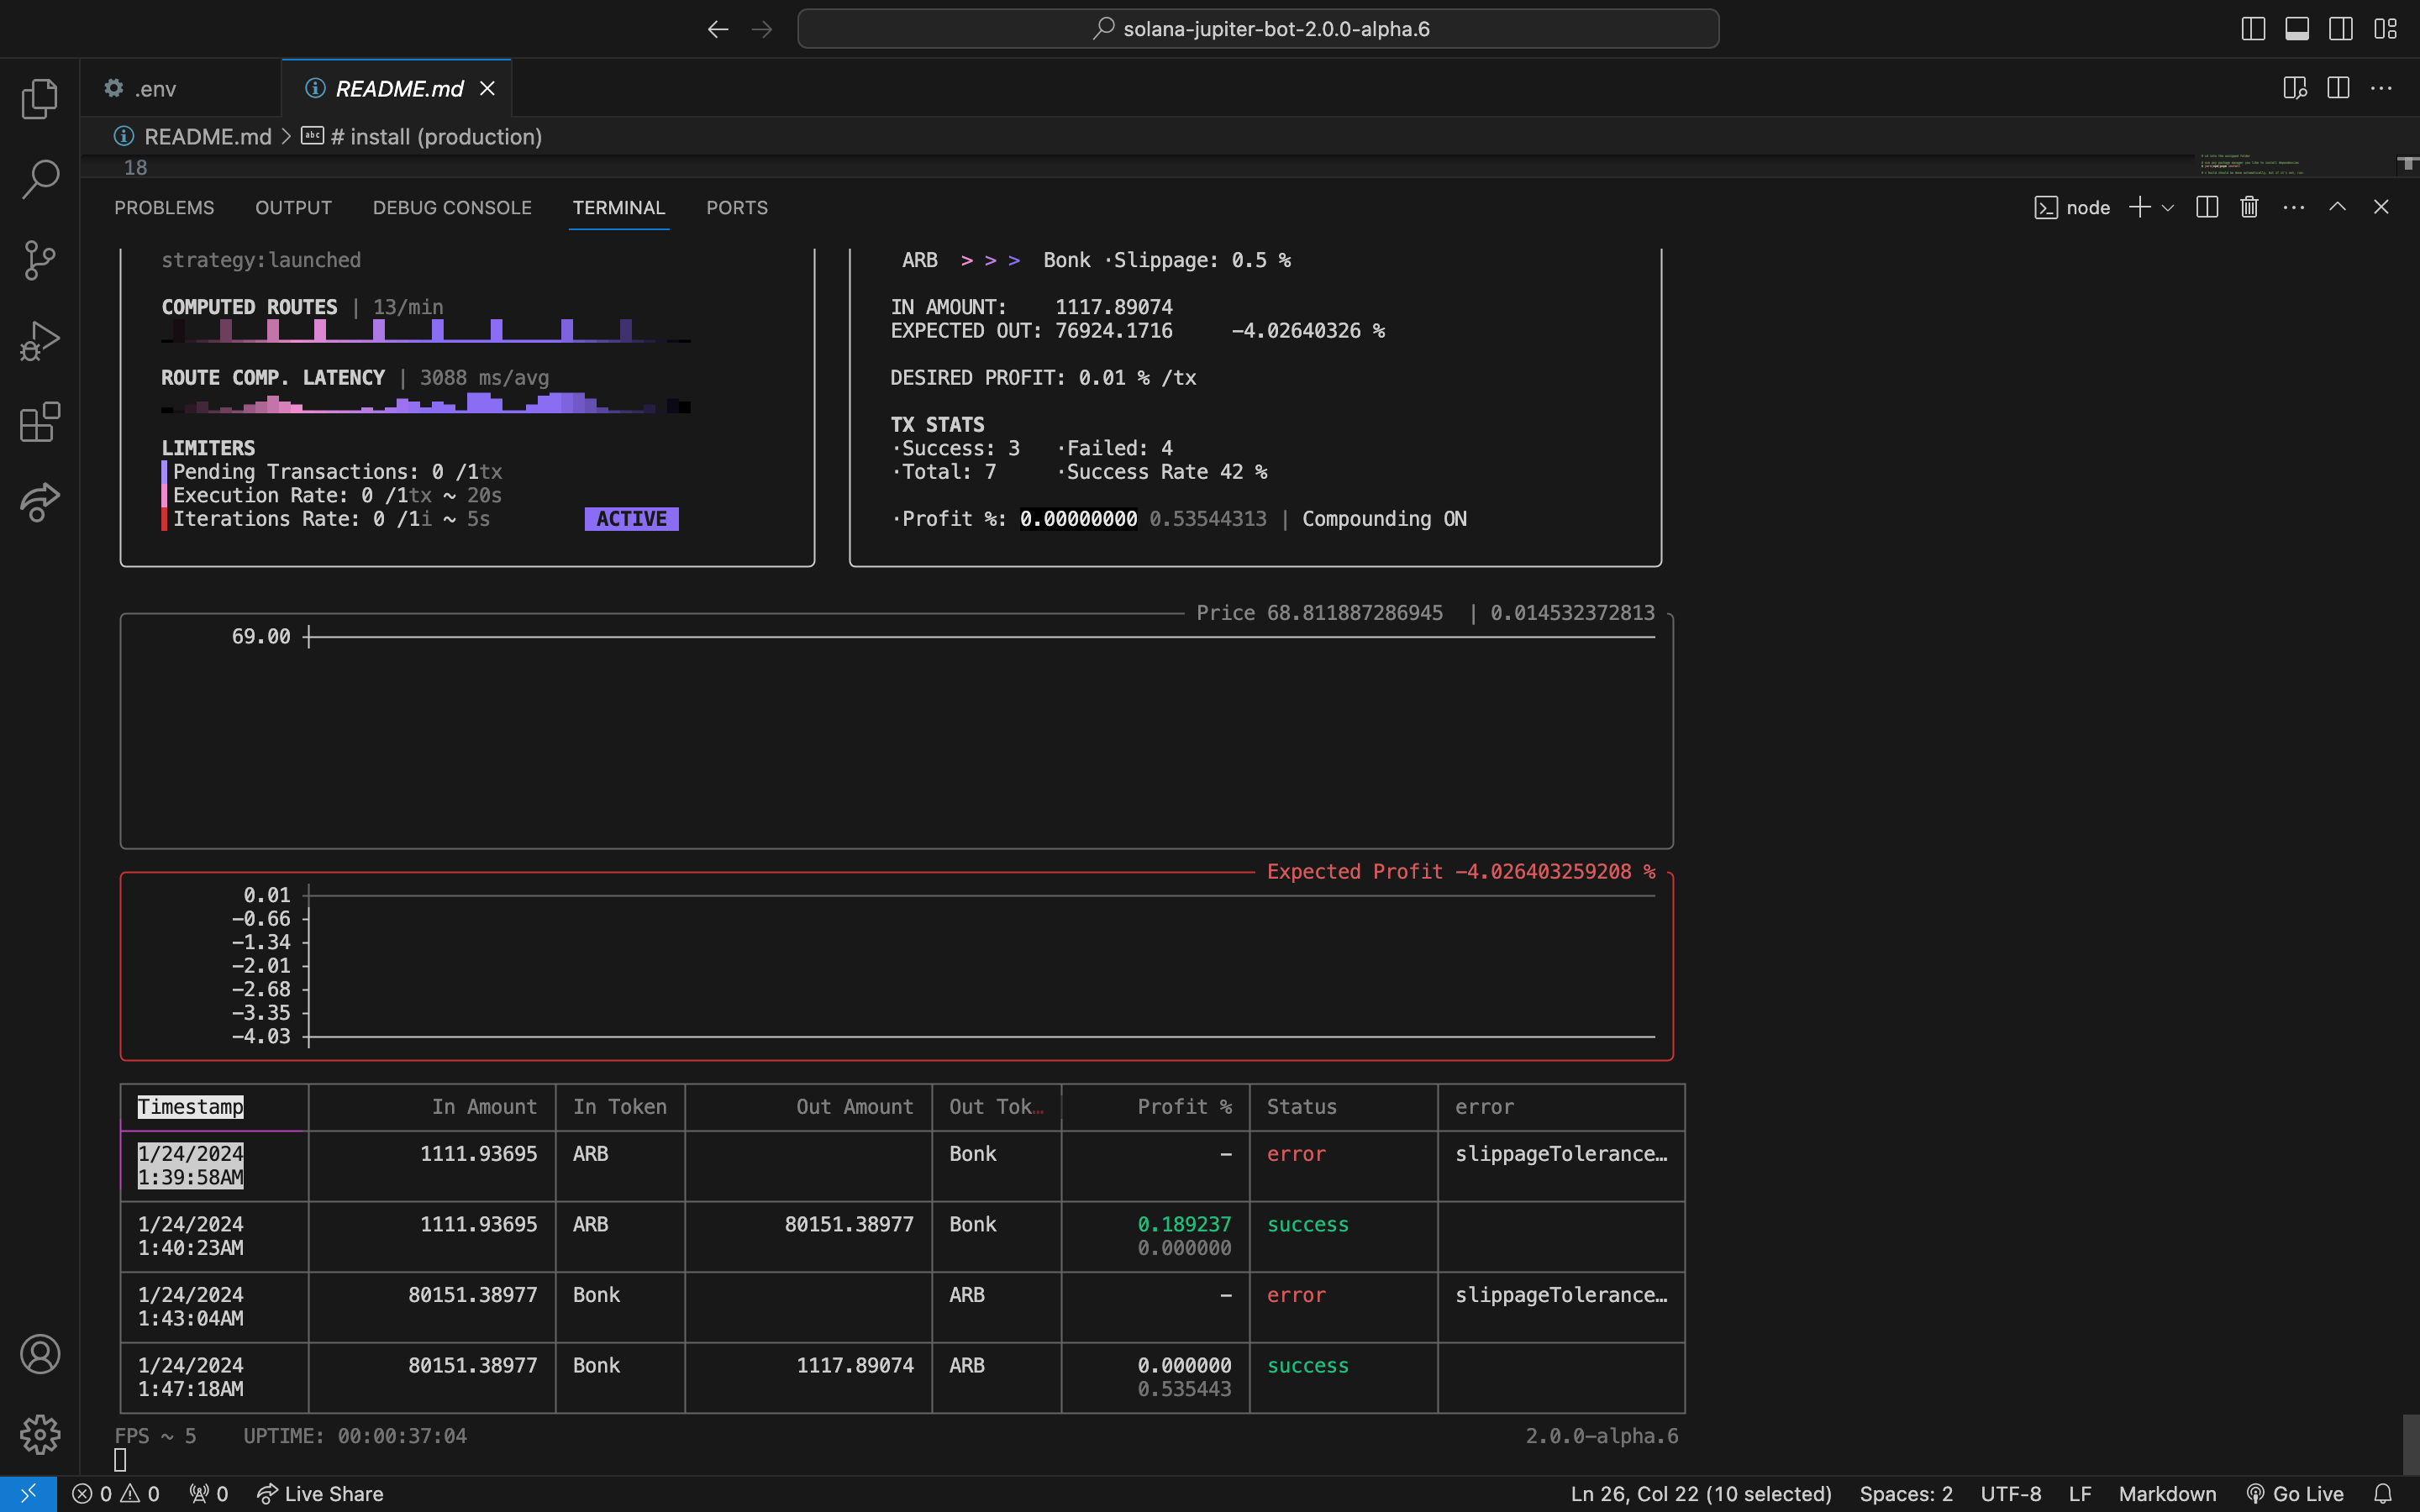Open Search from the activity bar
This screenshot has height=1512, width=2420.
(39, 179)
